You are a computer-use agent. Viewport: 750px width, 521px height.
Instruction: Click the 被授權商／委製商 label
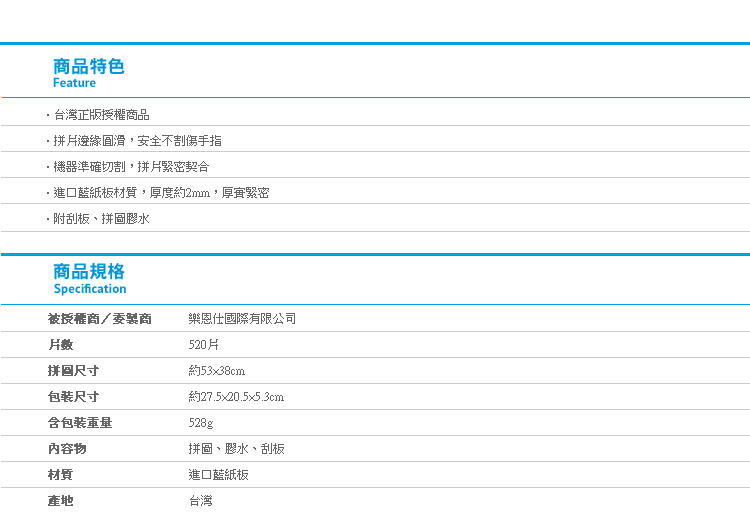(x=99, y=319)
